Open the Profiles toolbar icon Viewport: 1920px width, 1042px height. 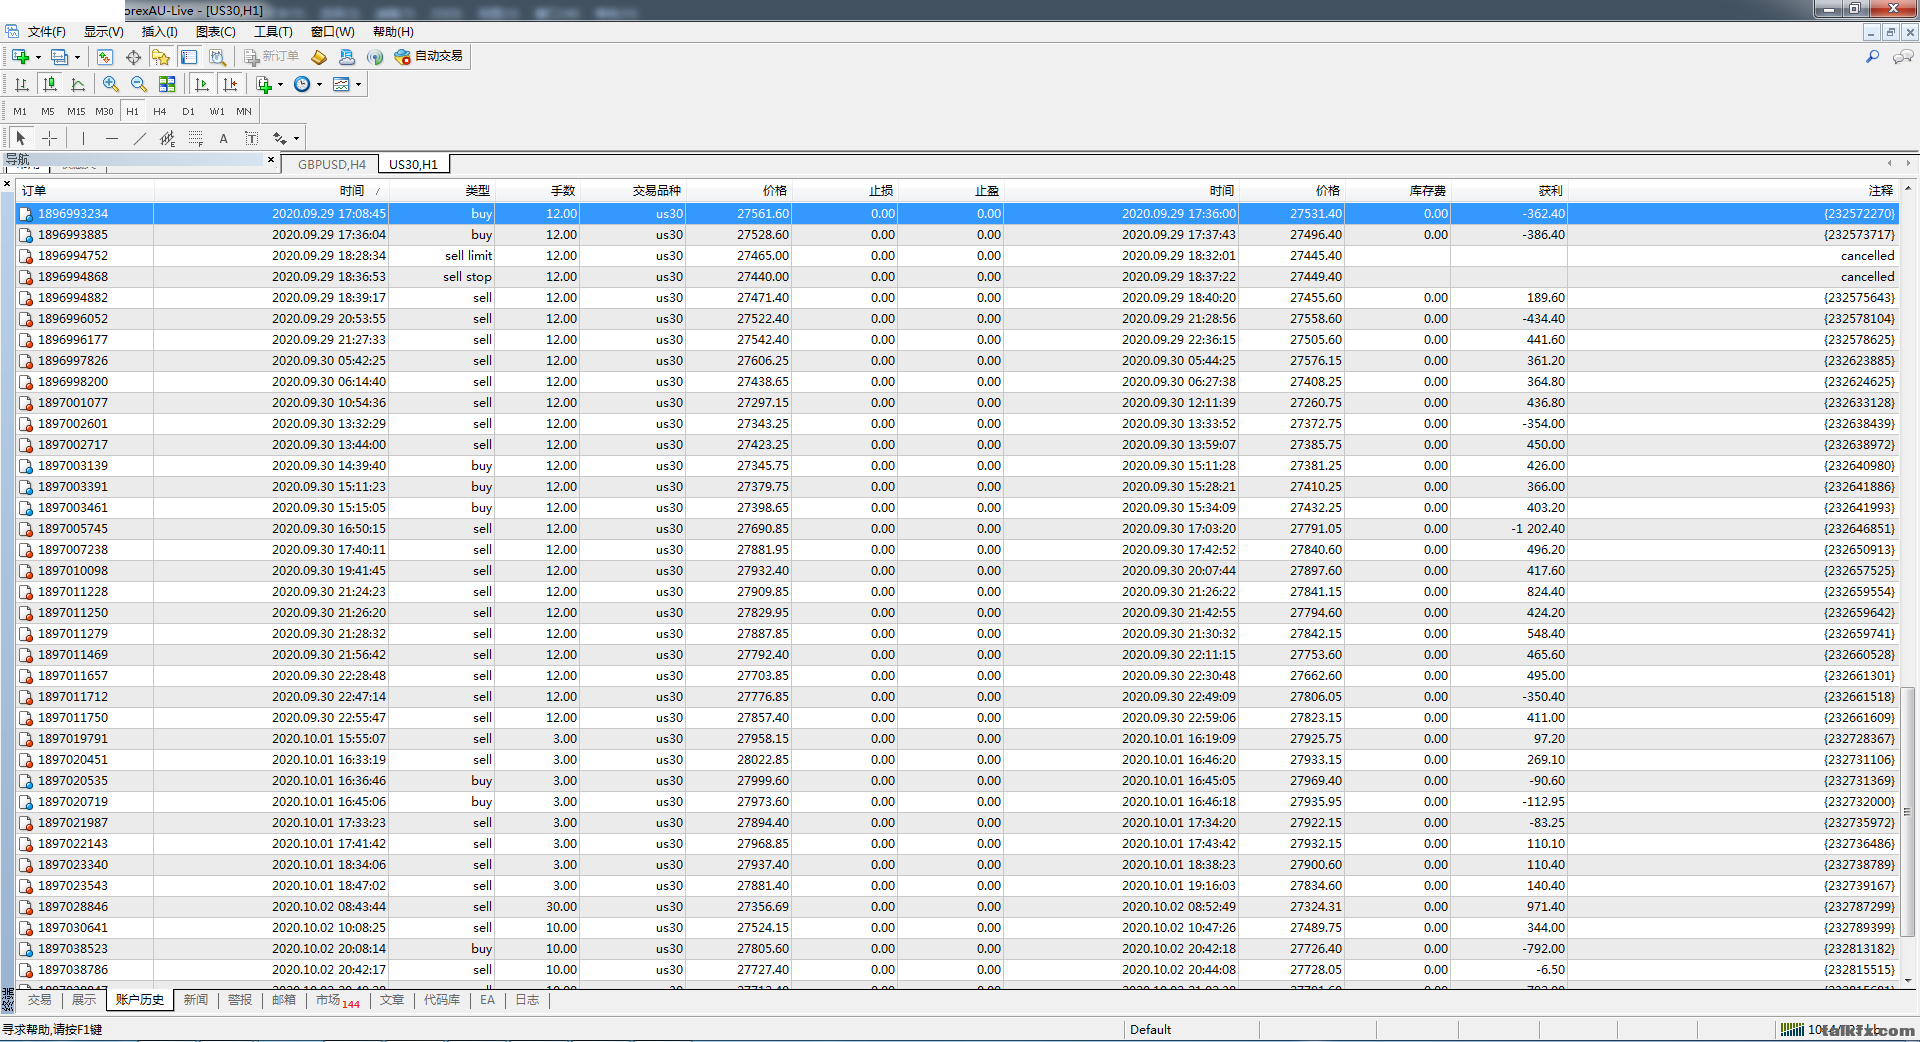coord(60,57)
